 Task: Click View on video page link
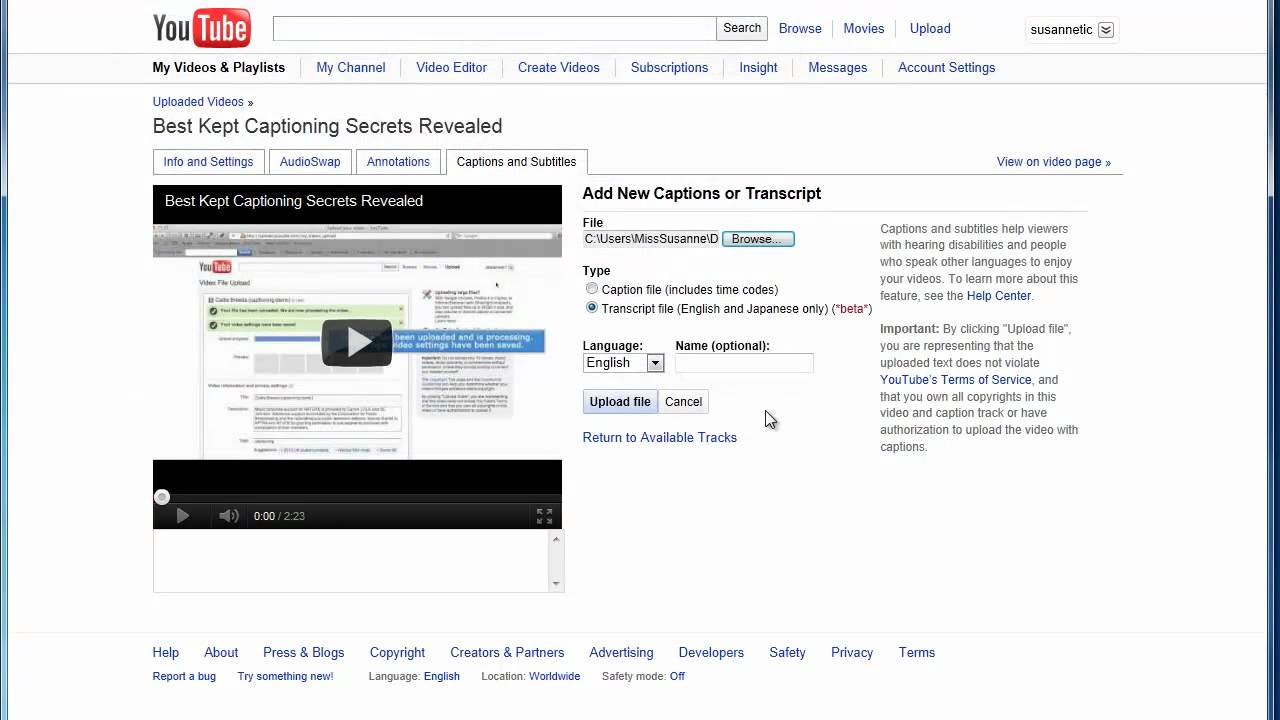click(x=1053, y=162)
